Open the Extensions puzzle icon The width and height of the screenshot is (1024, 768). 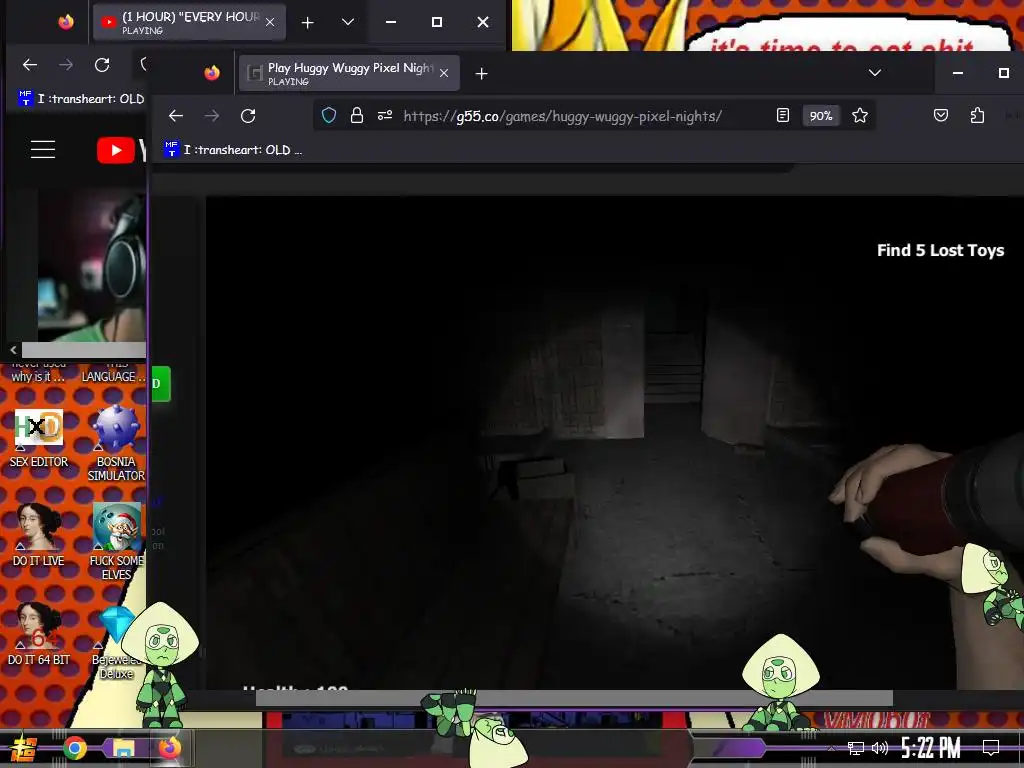(977, 116)
